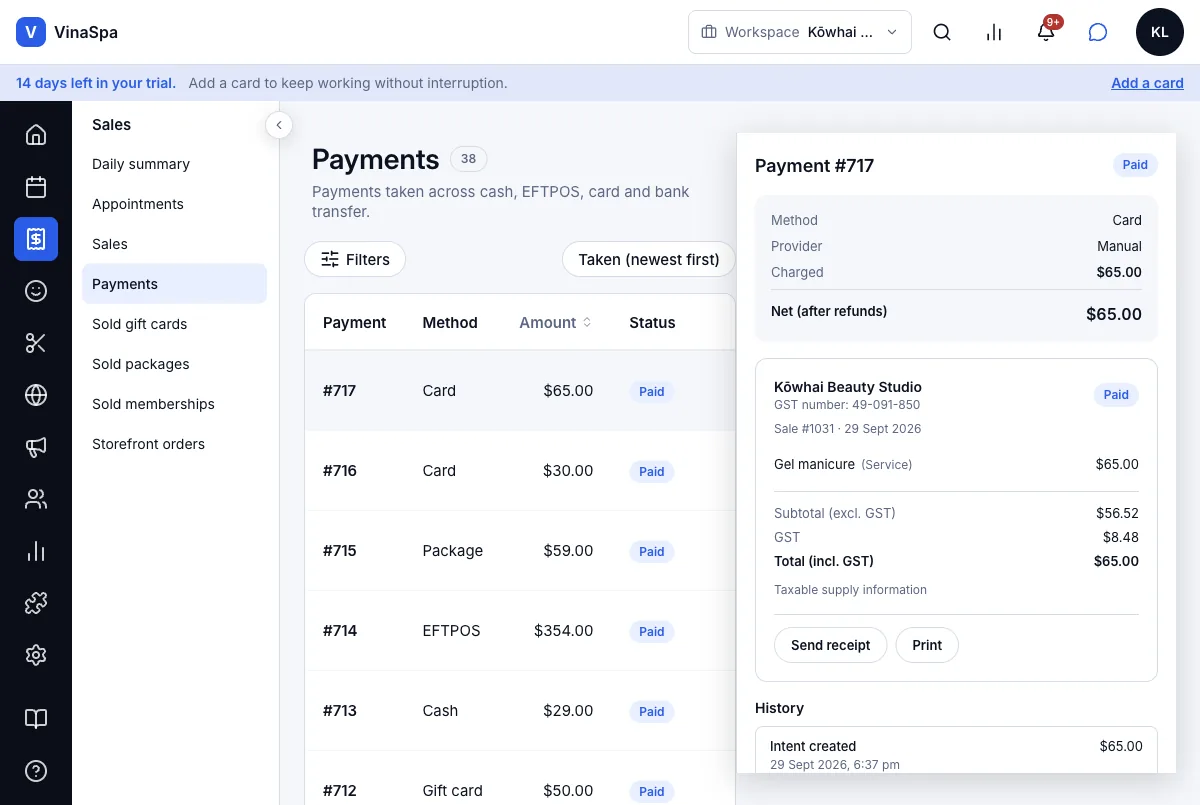This screenshot has width=1200, height=805.
Task: Open Daily summary in the Sales menu
Action: pyautogui.click(x=175, y=164)
